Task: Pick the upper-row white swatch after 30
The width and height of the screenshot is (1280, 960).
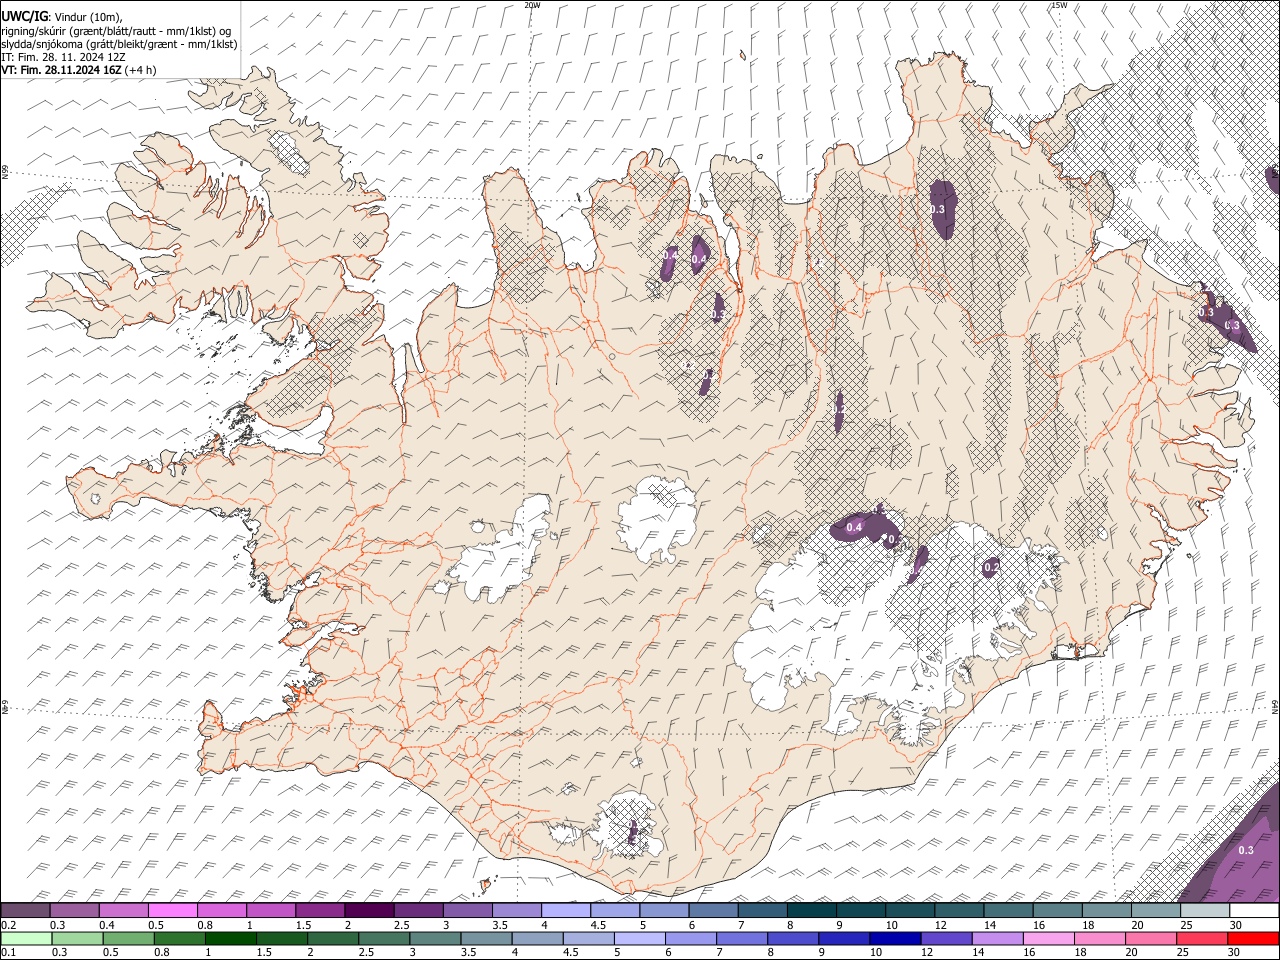Action: click(1254, 910)
